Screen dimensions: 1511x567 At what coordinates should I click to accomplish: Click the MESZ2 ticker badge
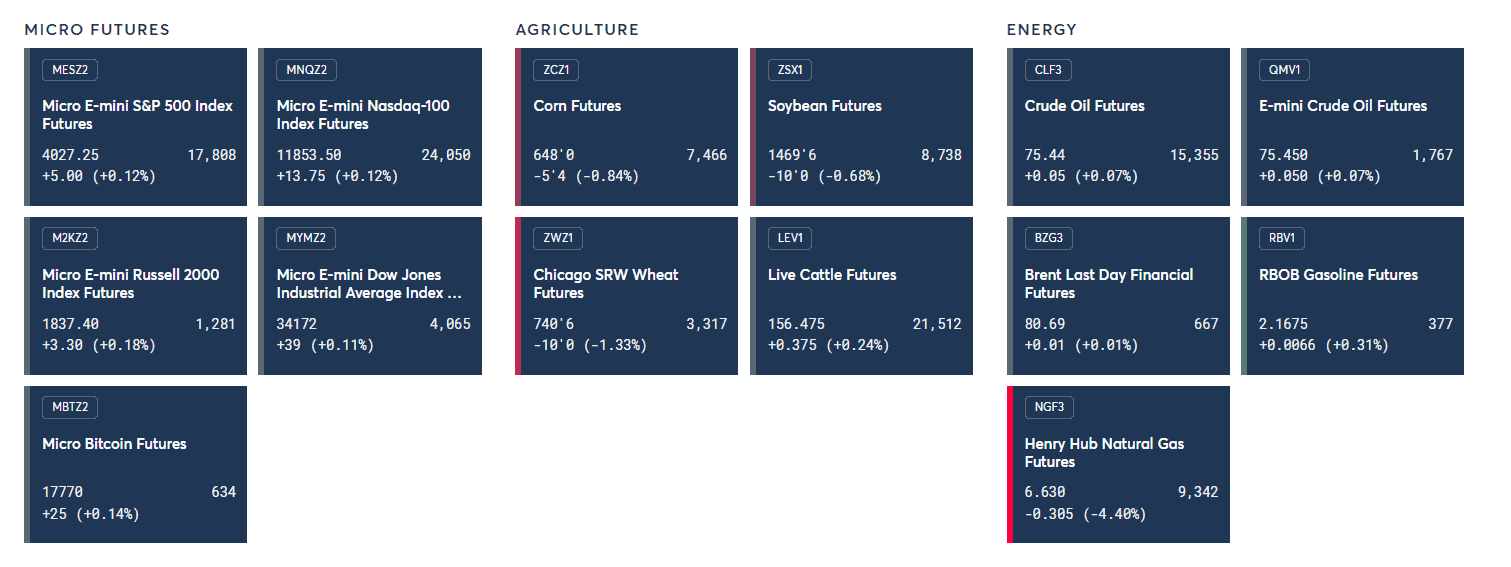pyautogui.click(x=69, y=70)
